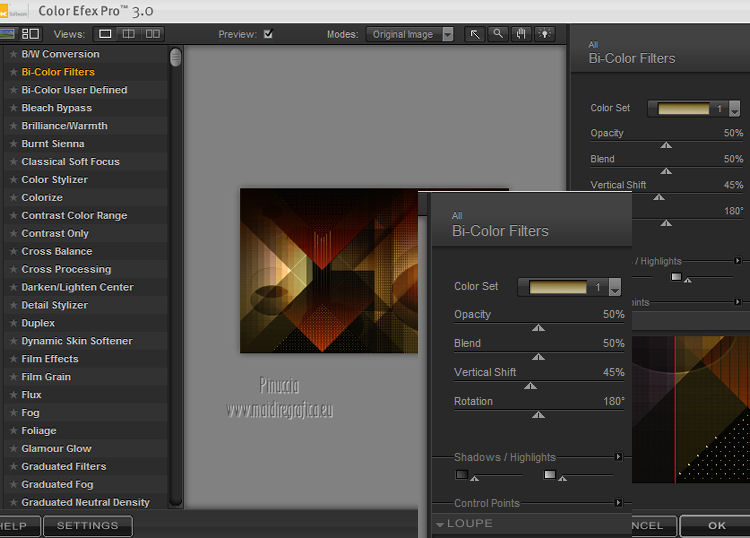Click the filter list scrollbar thumb

[x=176, y=57]
